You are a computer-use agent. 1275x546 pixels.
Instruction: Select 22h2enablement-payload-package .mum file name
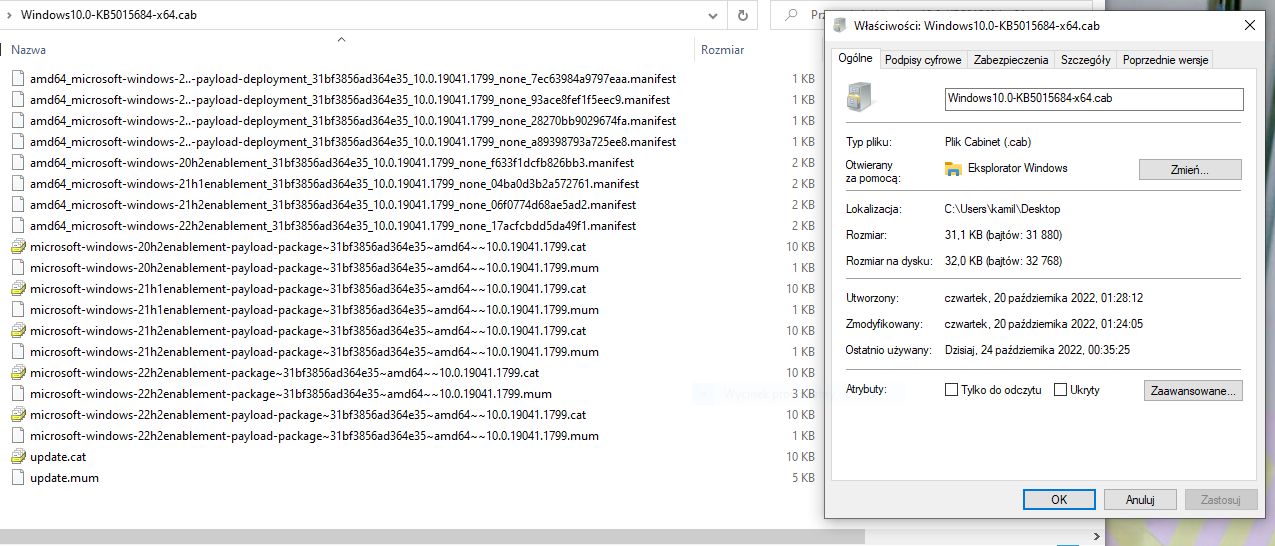pos(314,436)
